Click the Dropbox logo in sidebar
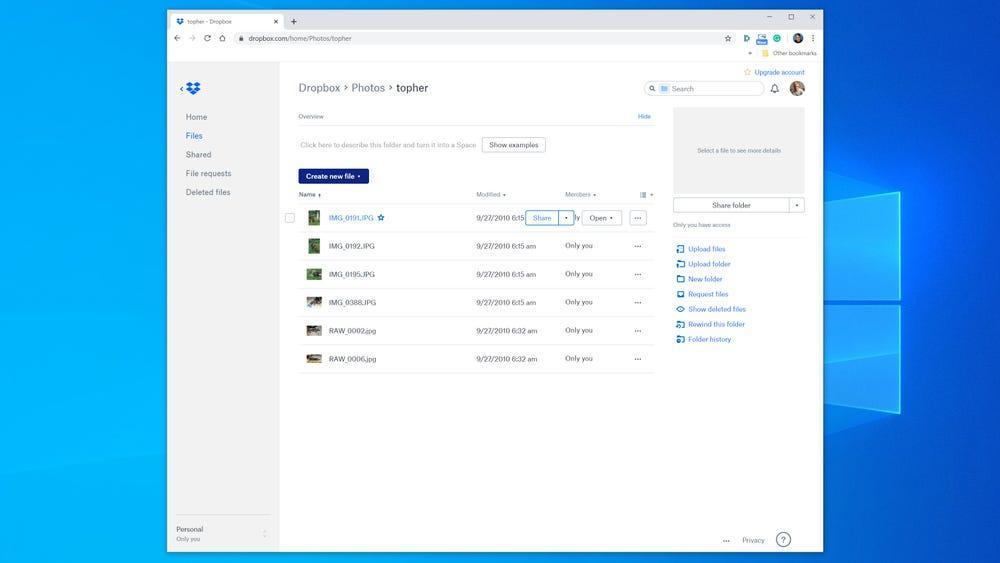This screenshot has width=1000, height=563. click(193, 88)
